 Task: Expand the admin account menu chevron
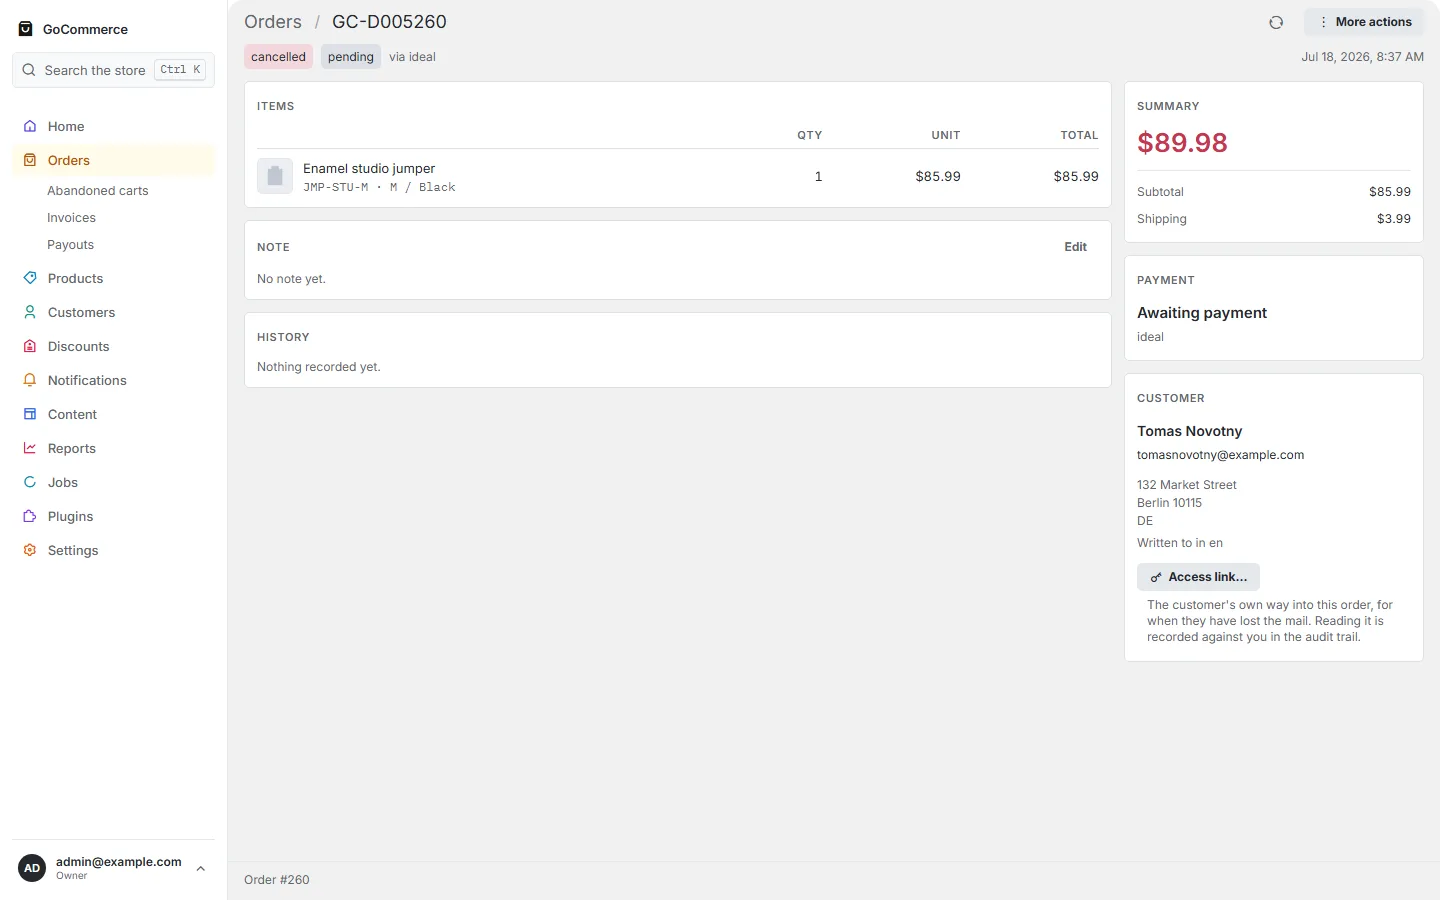201,868
